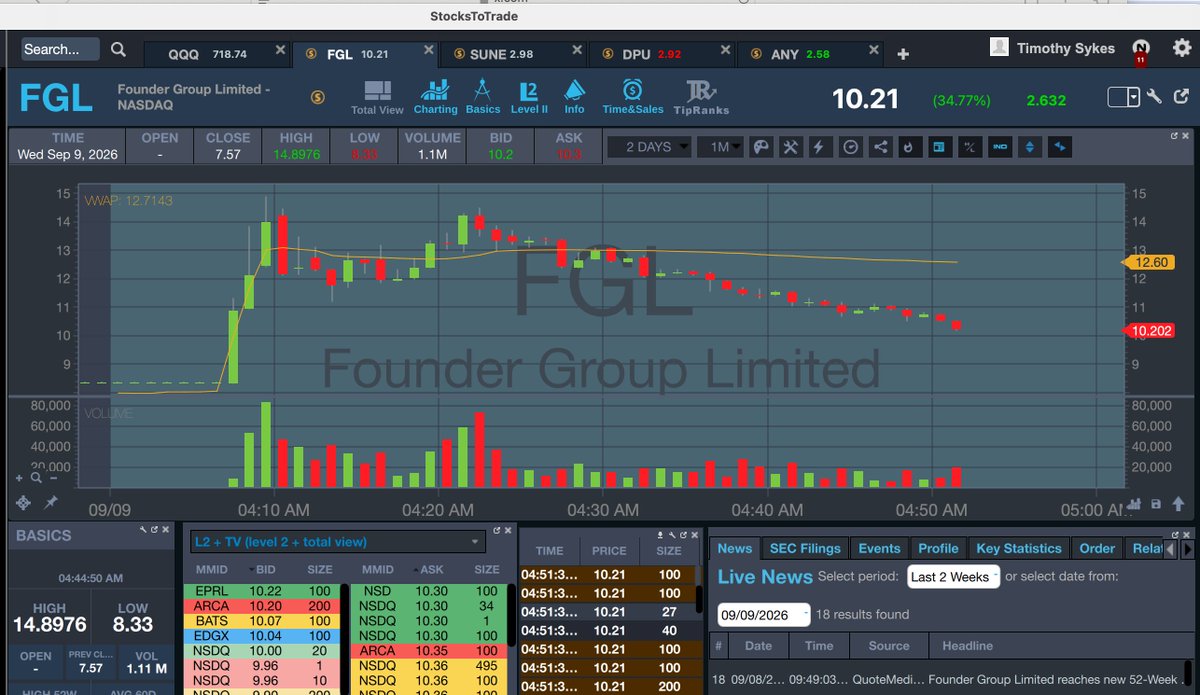Click the search magnifier icon
The height and width of the screenshot is (695, 1200).
tap(118, 49)
